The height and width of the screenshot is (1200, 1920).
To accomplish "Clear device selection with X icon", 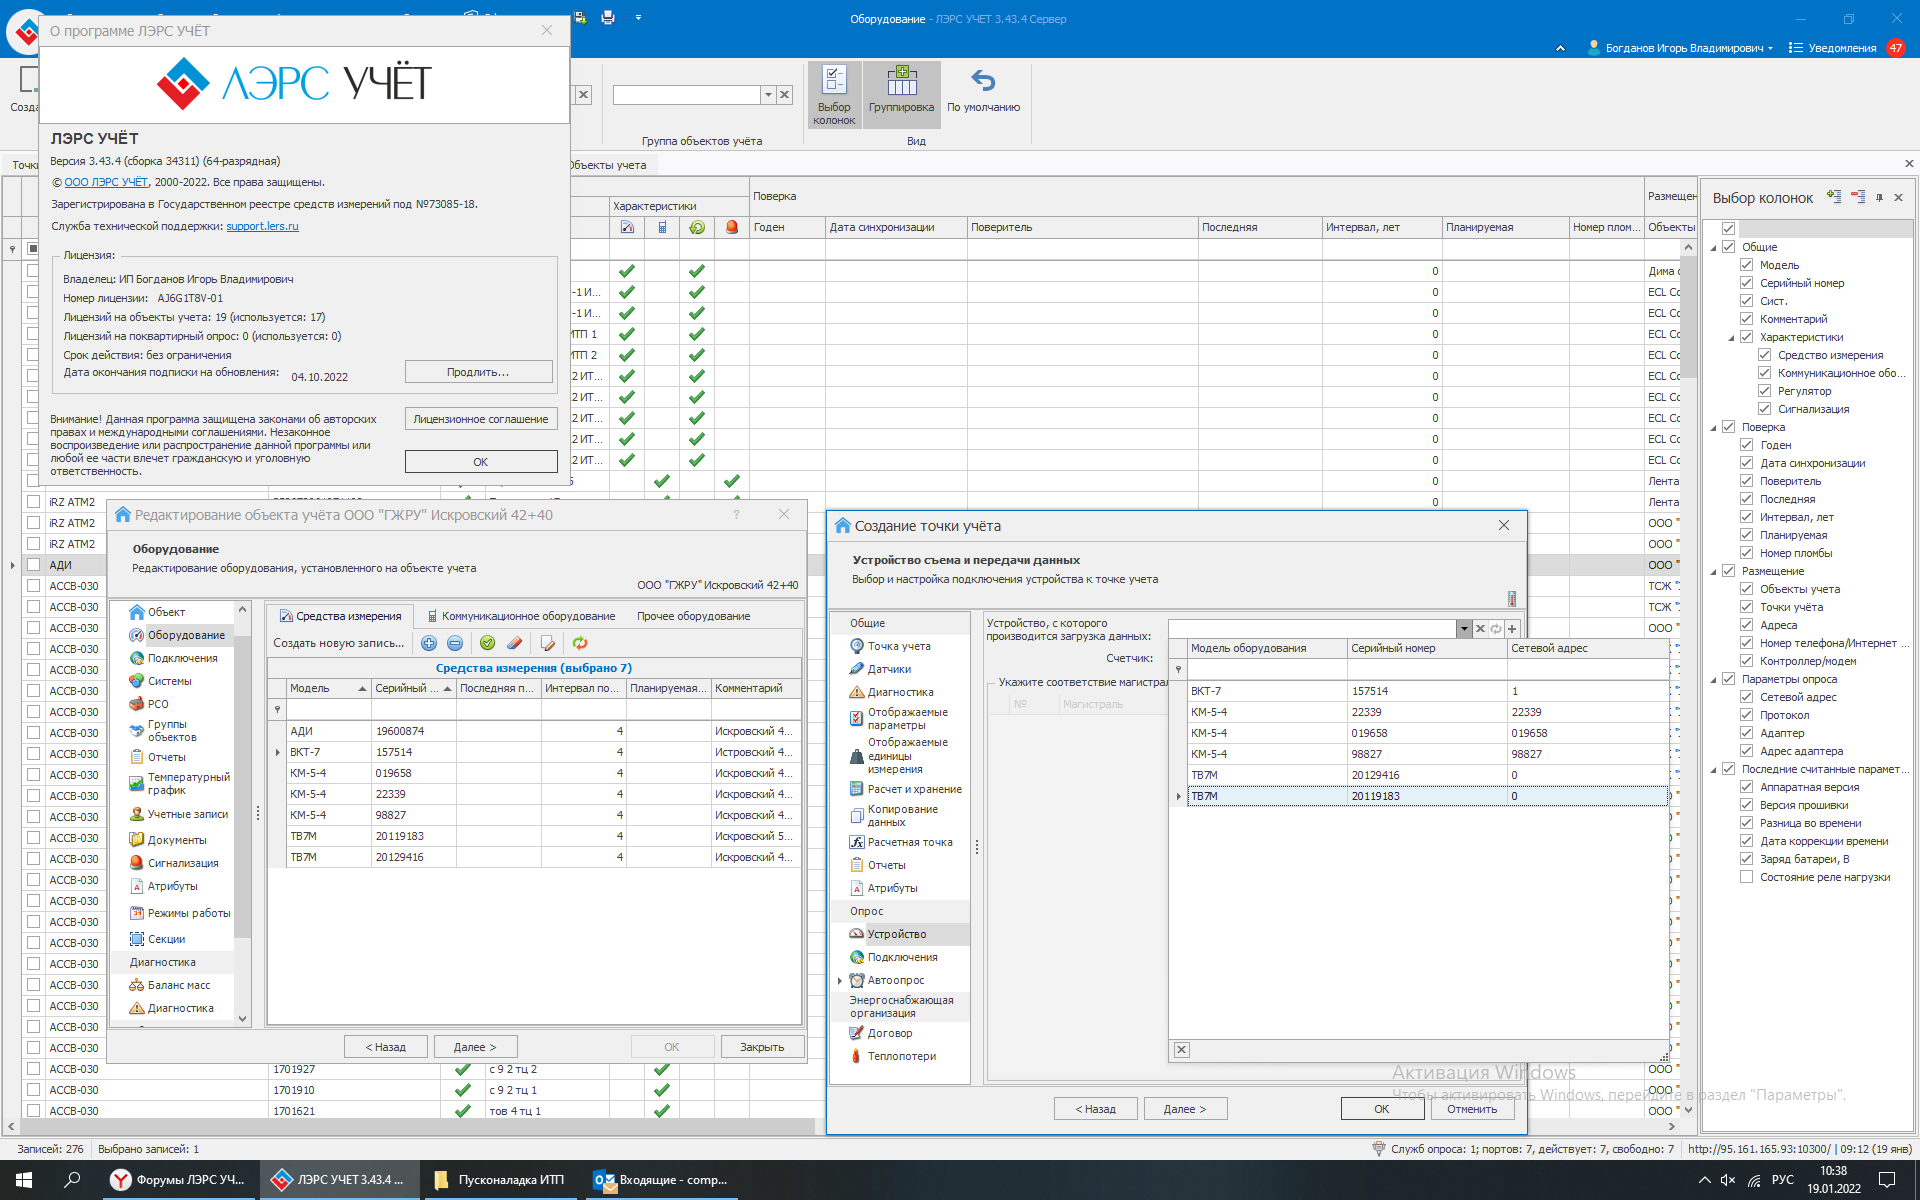I will (1481, 629).
